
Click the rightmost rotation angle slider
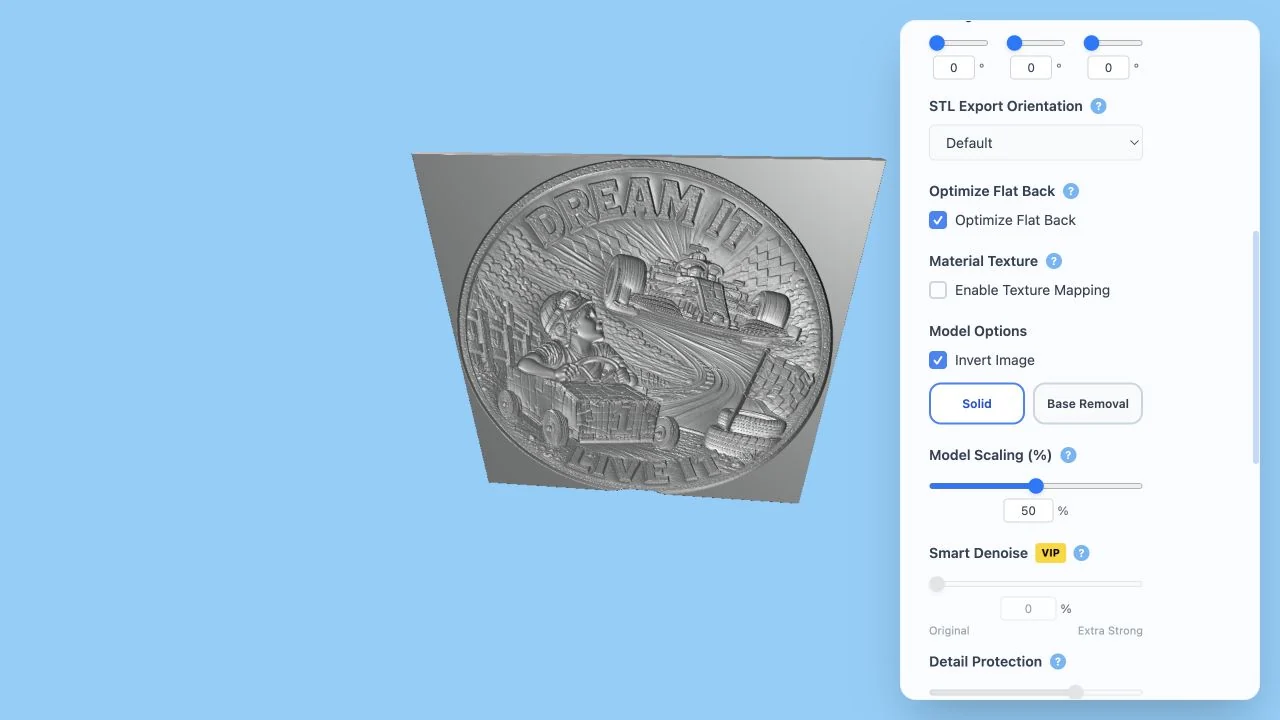tap(1113, 43)
